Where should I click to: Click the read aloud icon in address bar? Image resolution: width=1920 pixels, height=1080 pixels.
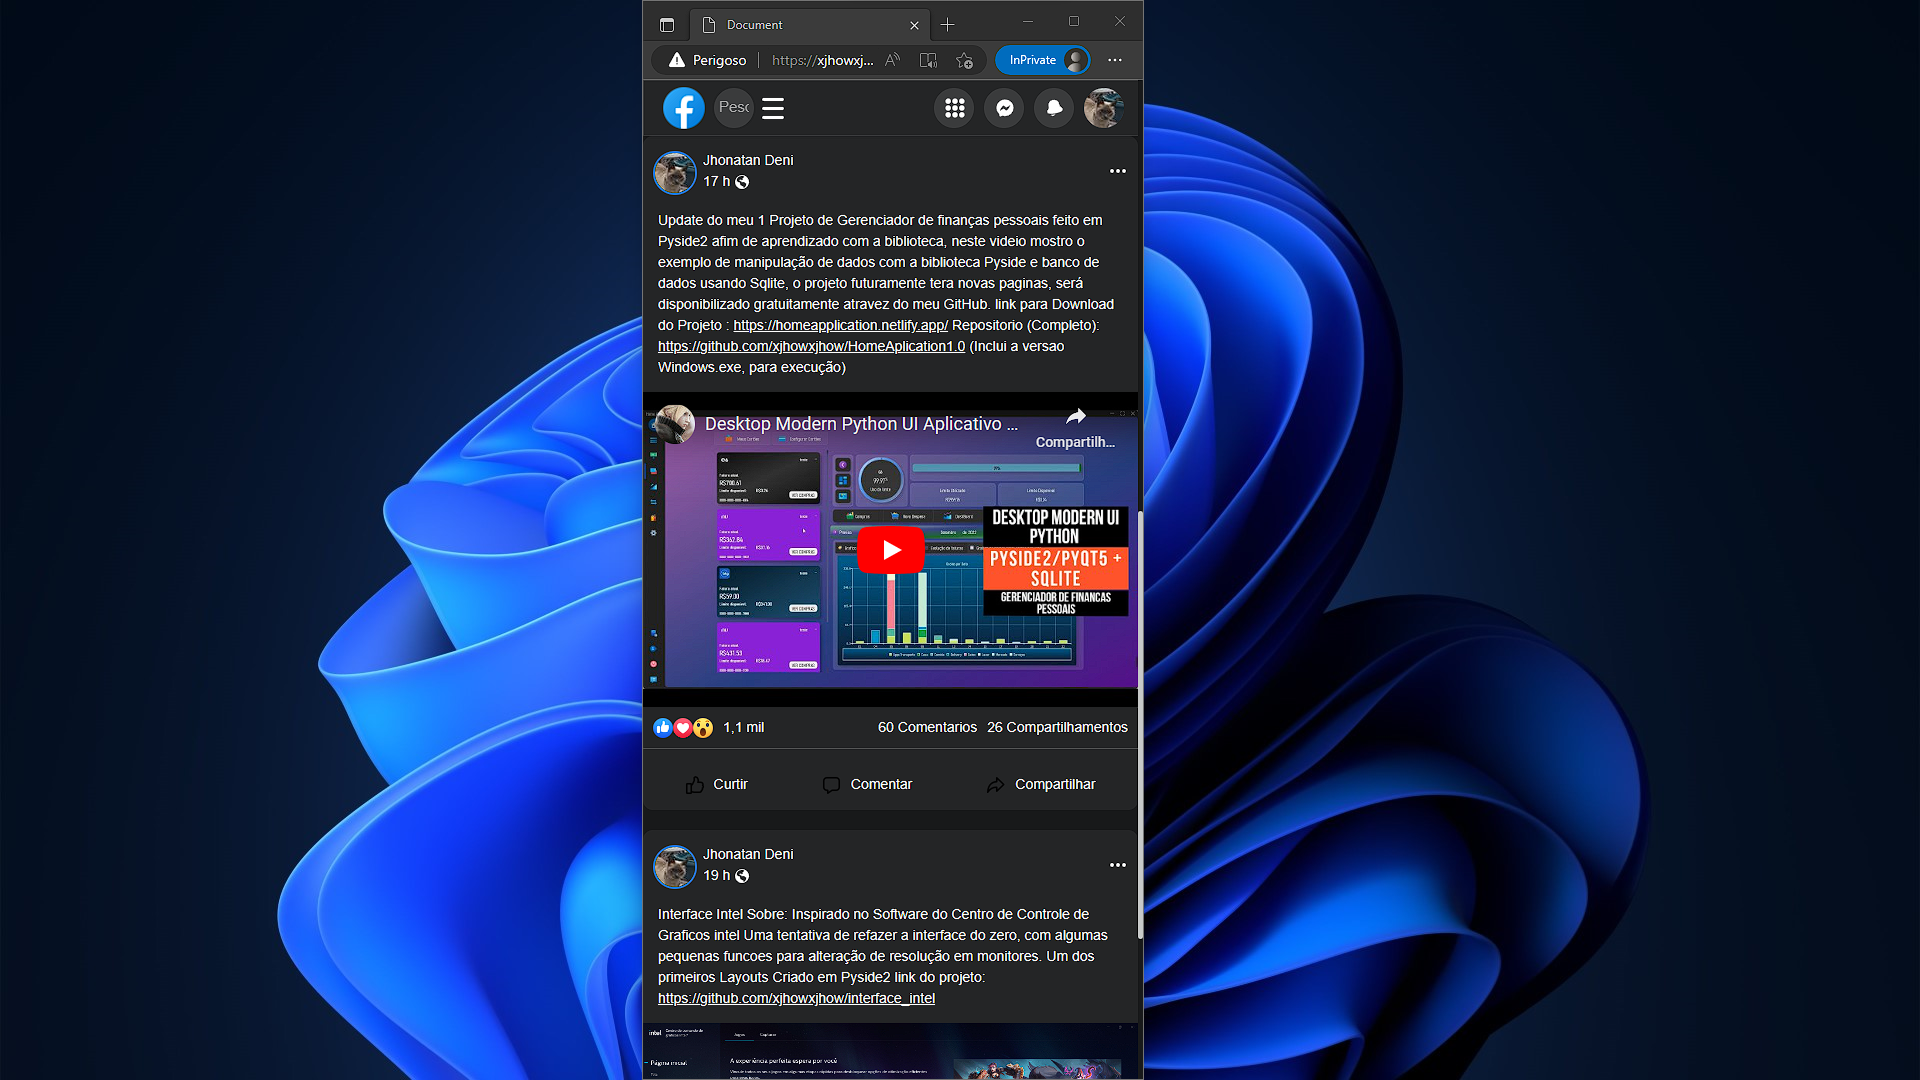click(892, 60)
